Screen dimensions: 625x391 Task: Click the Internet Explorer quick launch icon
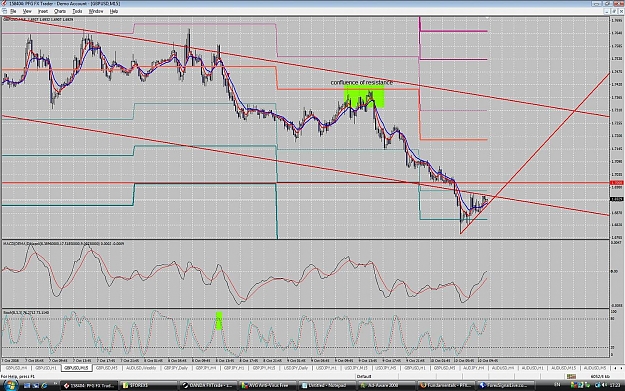tap(45, 385)
